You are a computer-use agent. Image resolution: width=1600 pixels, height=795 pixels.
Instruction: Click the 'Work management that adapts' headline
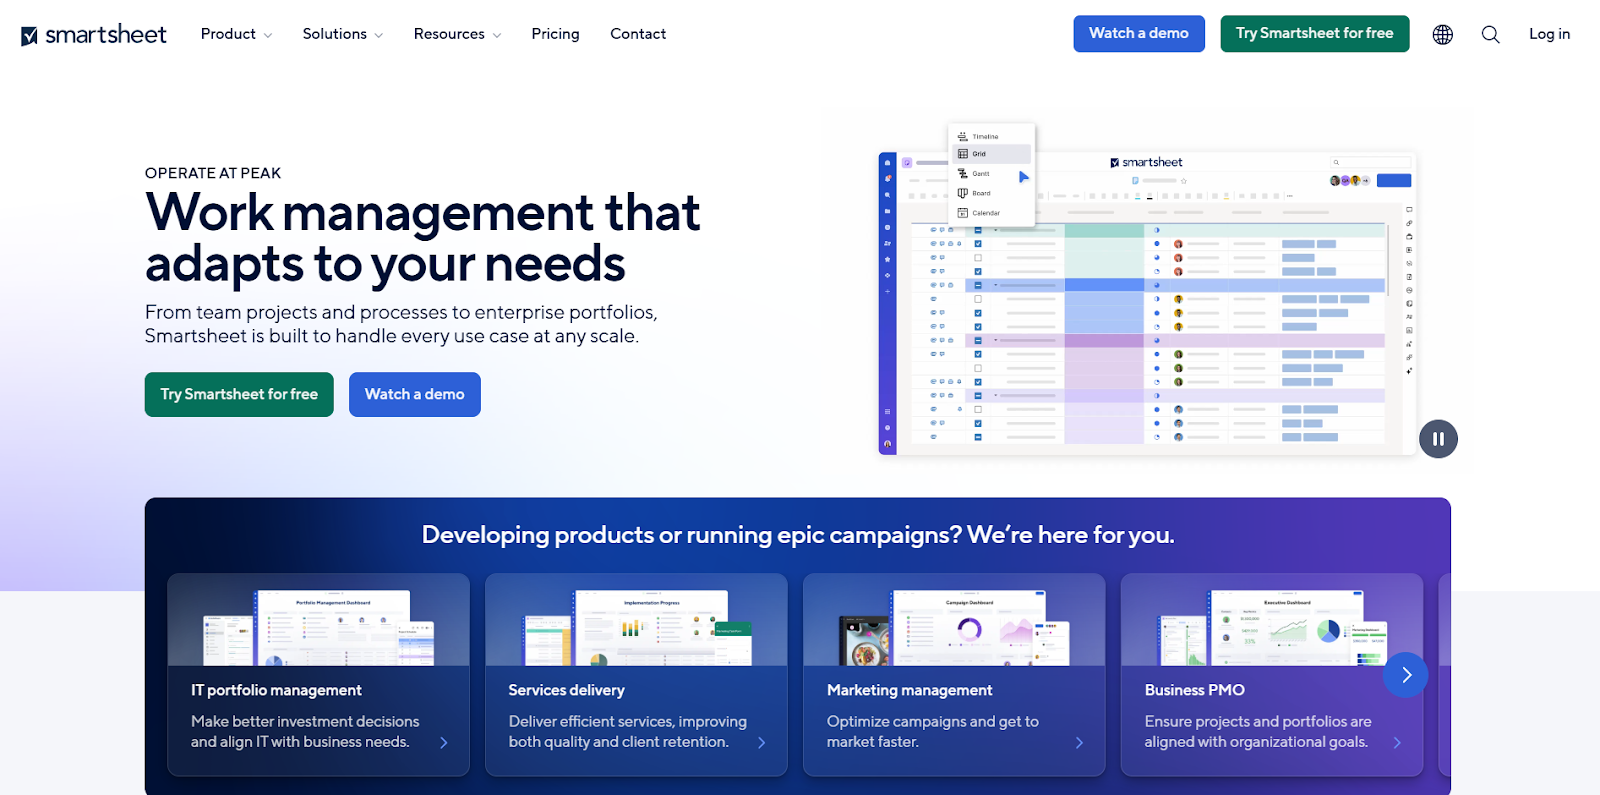(422, 238)
